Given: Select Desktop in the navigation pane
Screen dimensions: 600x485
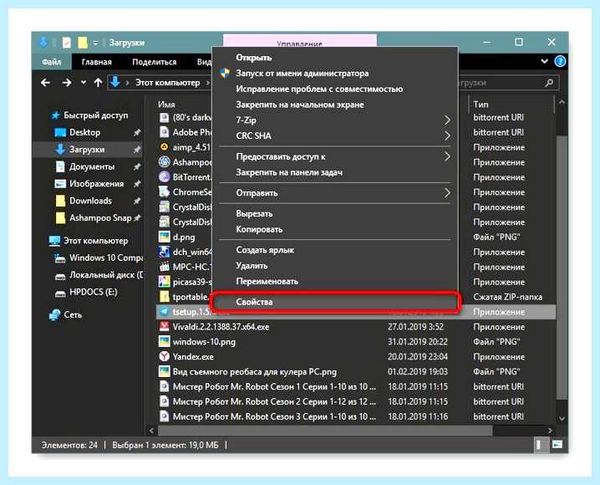Looking at the screenshot, I should click(85, 132).
